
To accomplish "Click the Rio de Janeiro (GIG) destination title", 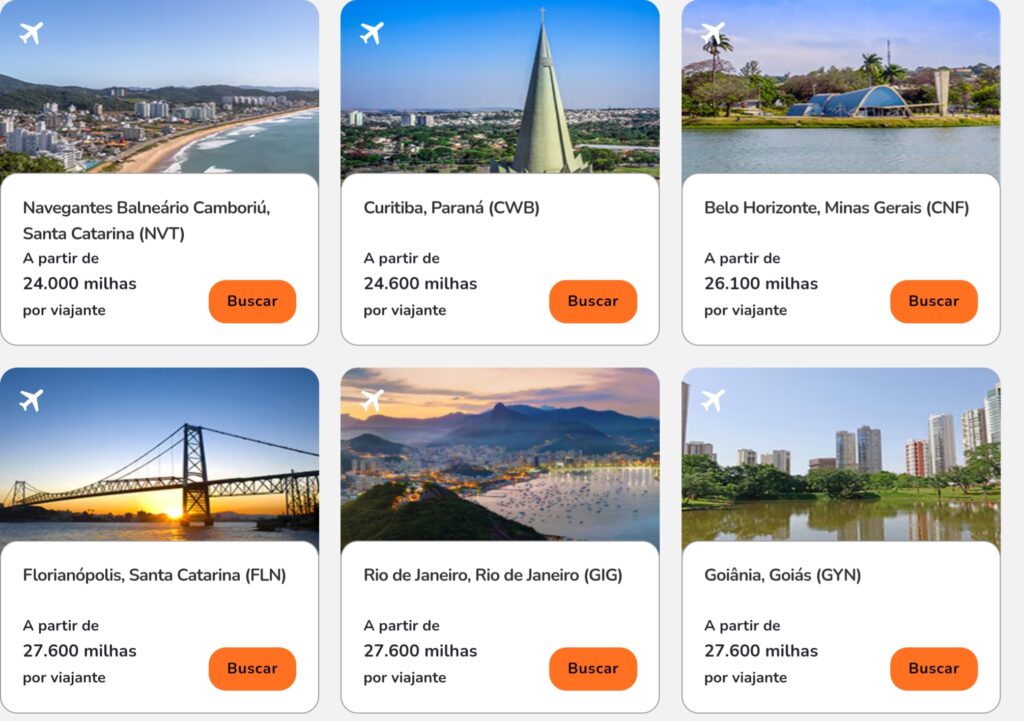I will pyautogui.click(x=493, y=575).
